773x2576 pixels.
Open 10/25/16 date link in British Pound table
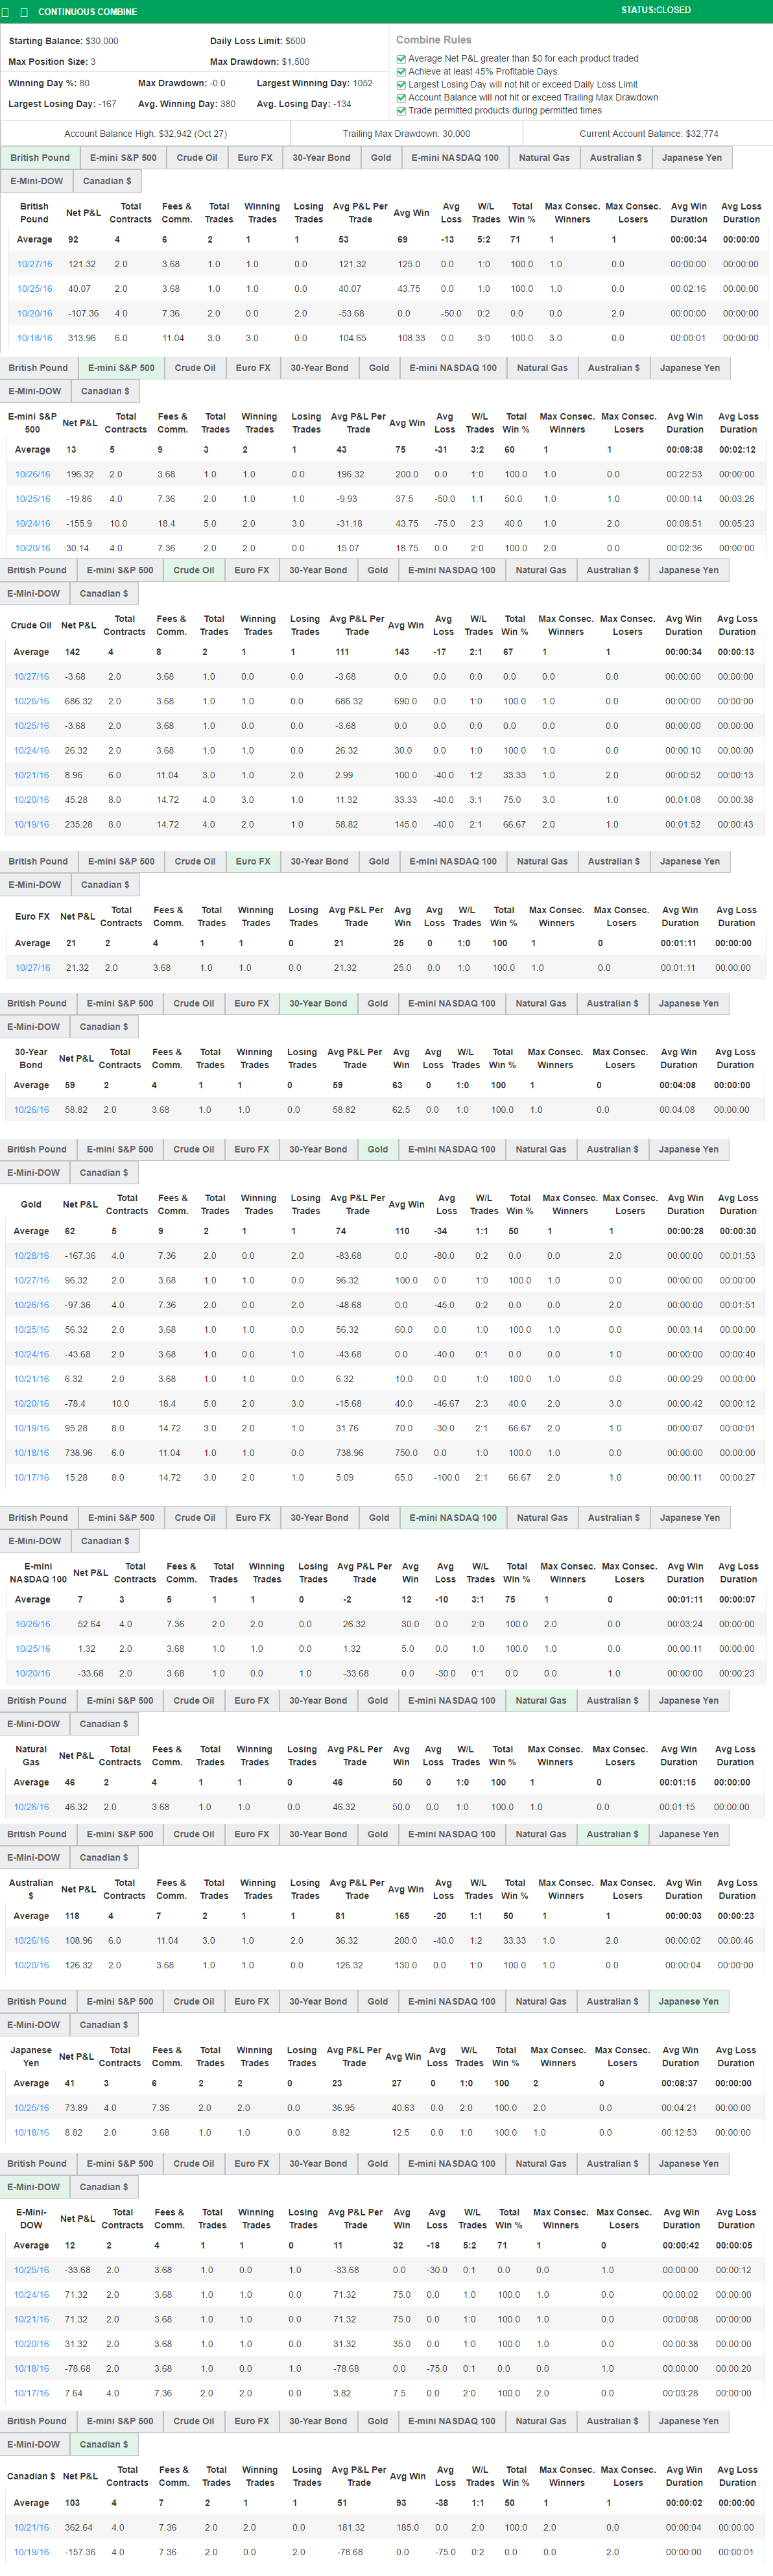[34, 289]
